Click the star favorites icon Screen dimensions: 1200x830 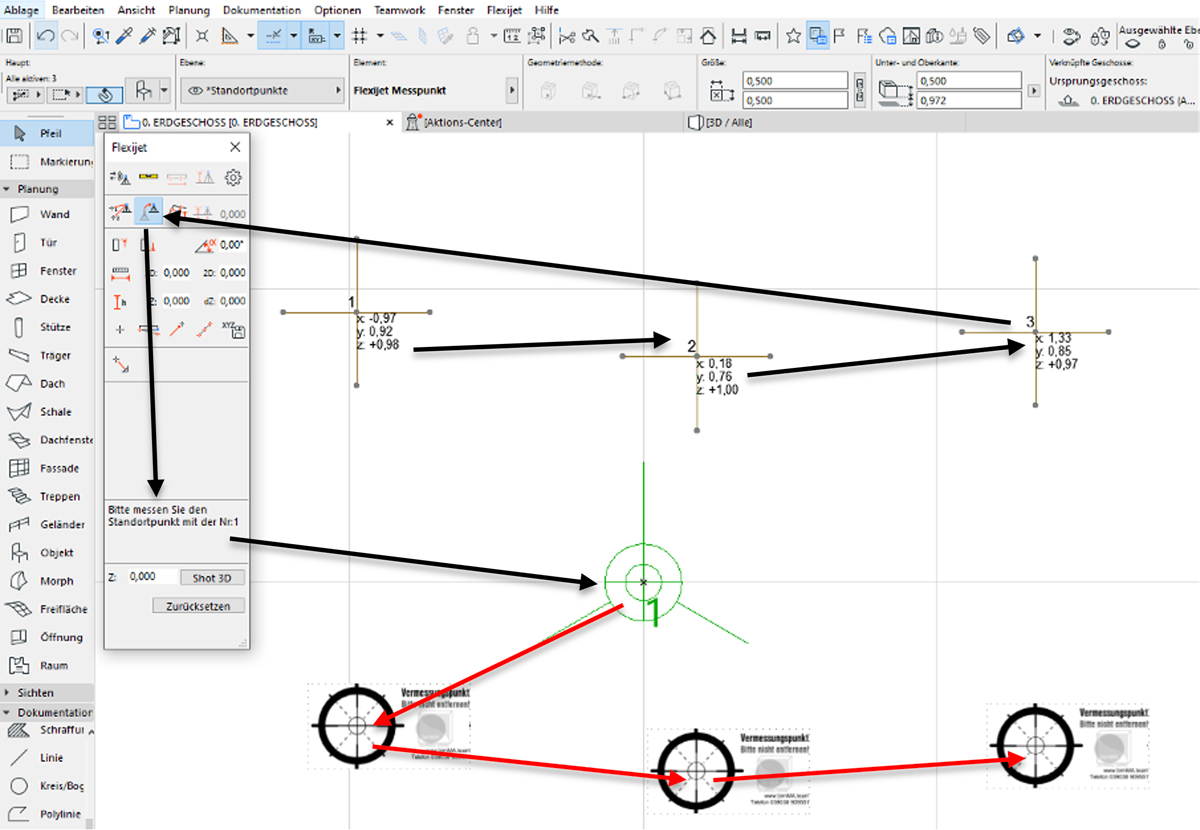[x=793, y=36]
